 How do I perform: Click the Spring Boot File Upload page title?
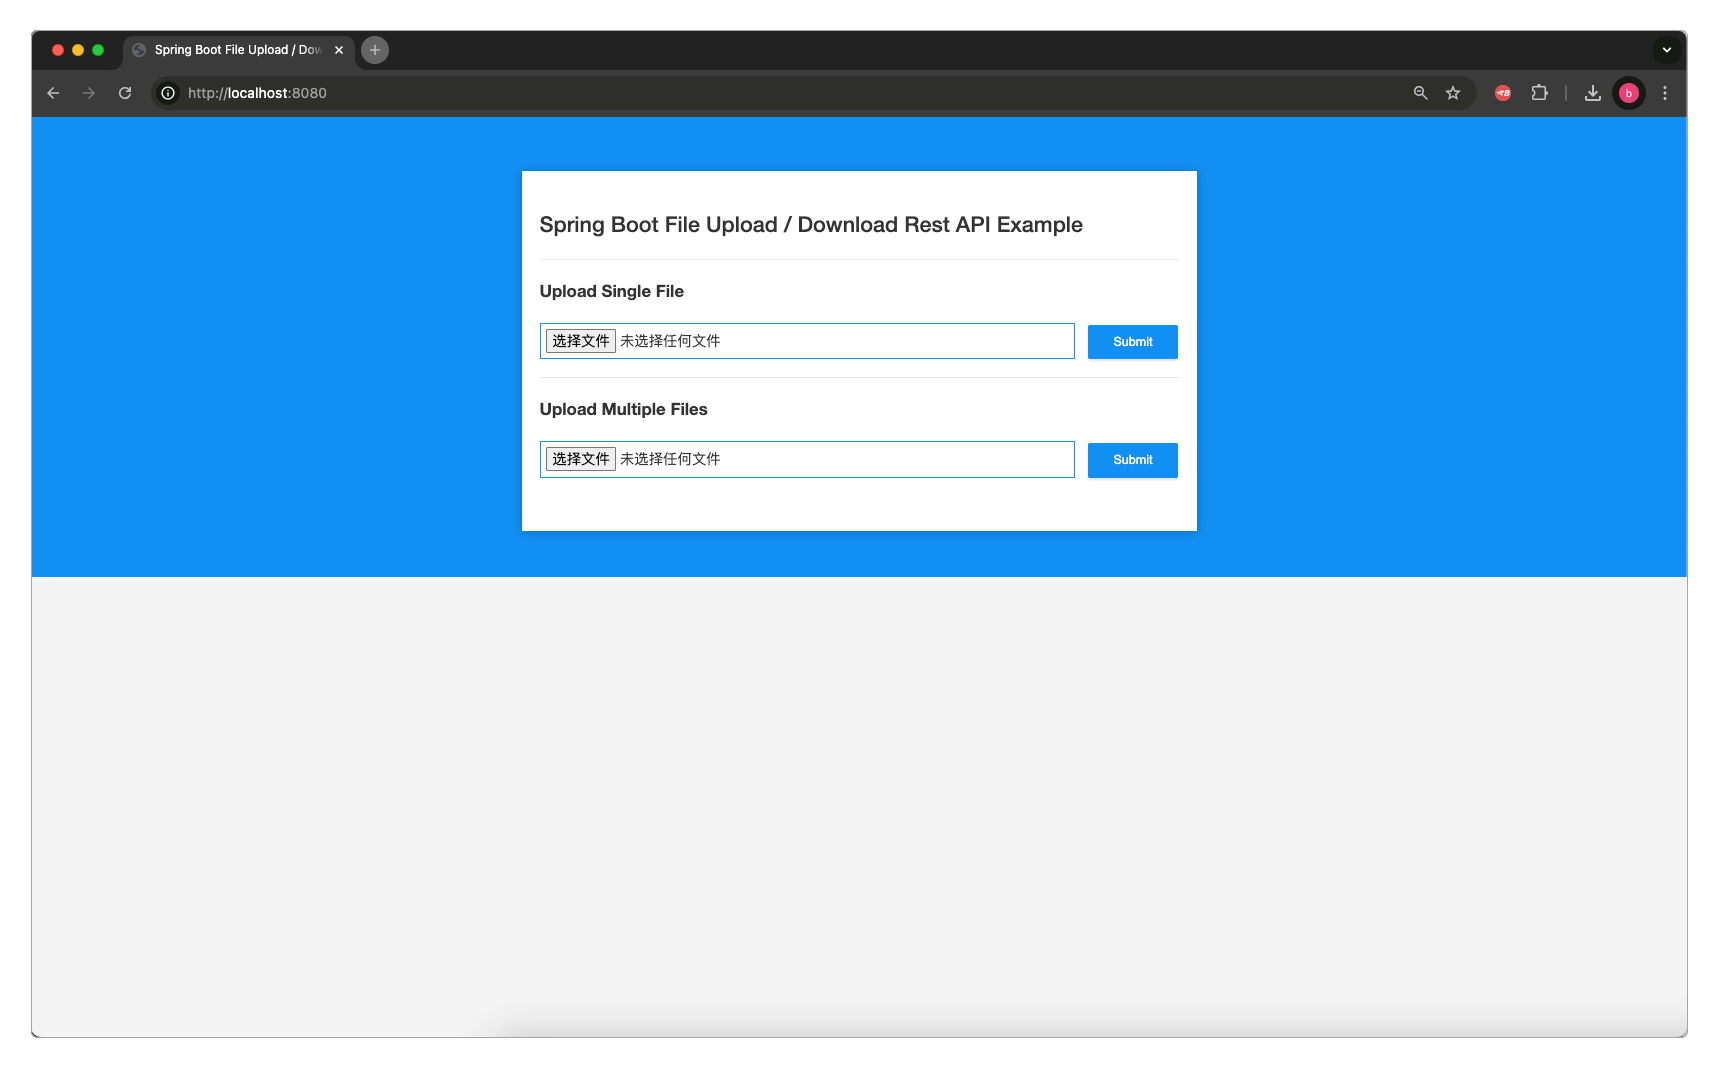click(x=811, y=225)
